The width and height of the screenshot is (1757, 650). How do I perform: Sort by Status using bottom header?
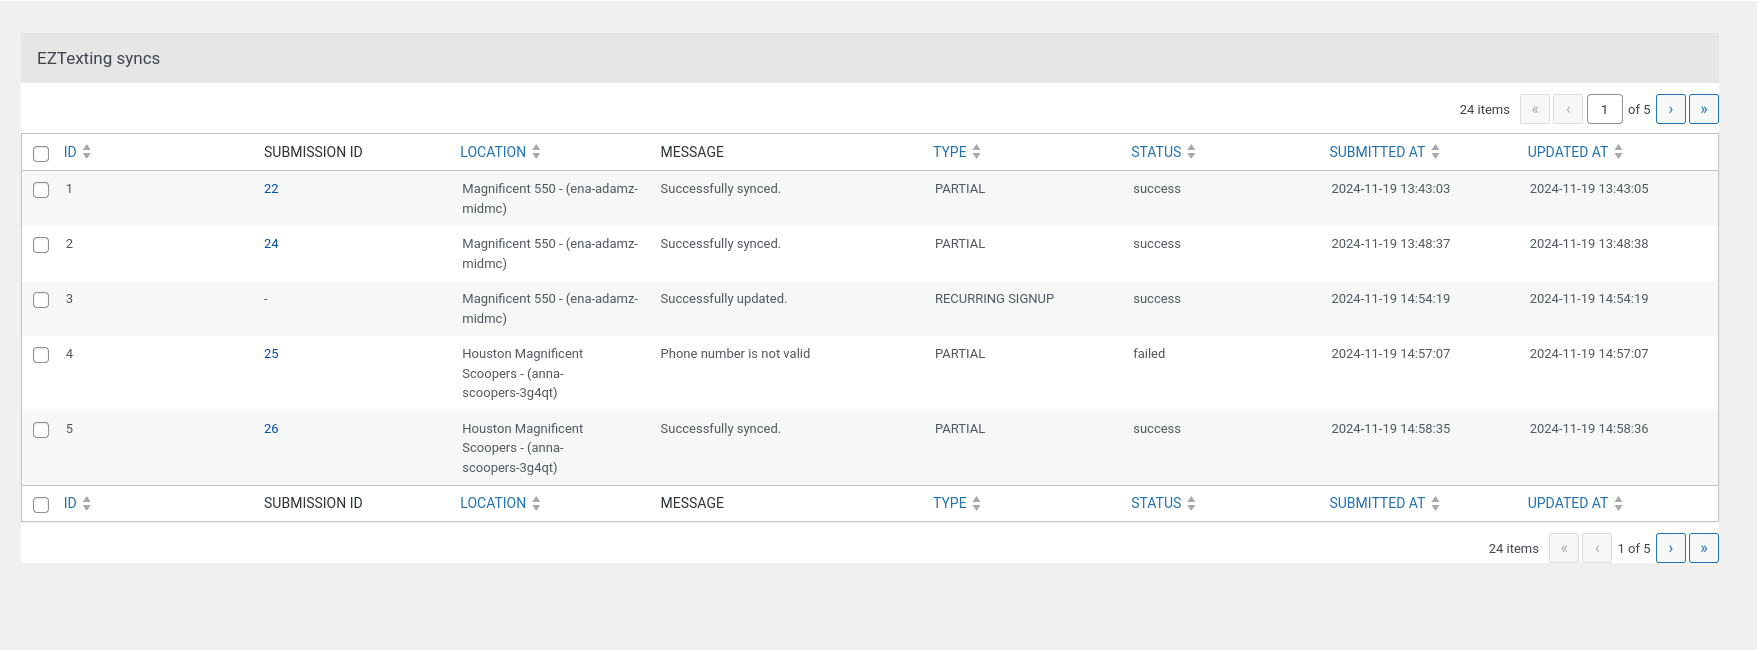tap(1156, 503)
